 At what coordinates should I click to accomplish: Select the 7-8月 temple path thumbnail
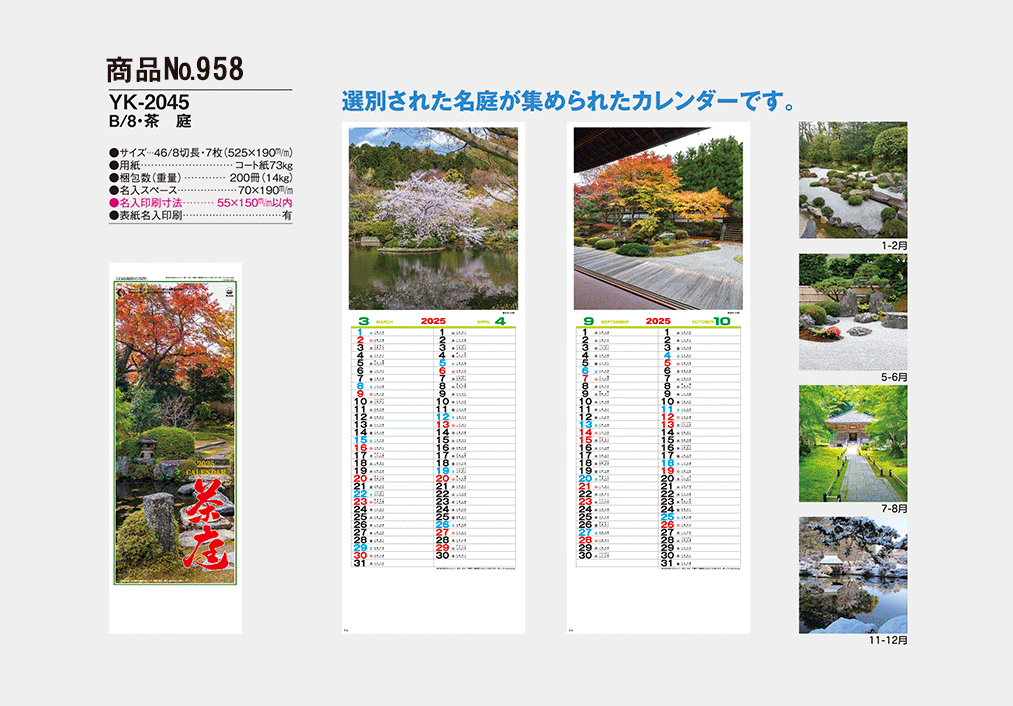tap(852, 443)
